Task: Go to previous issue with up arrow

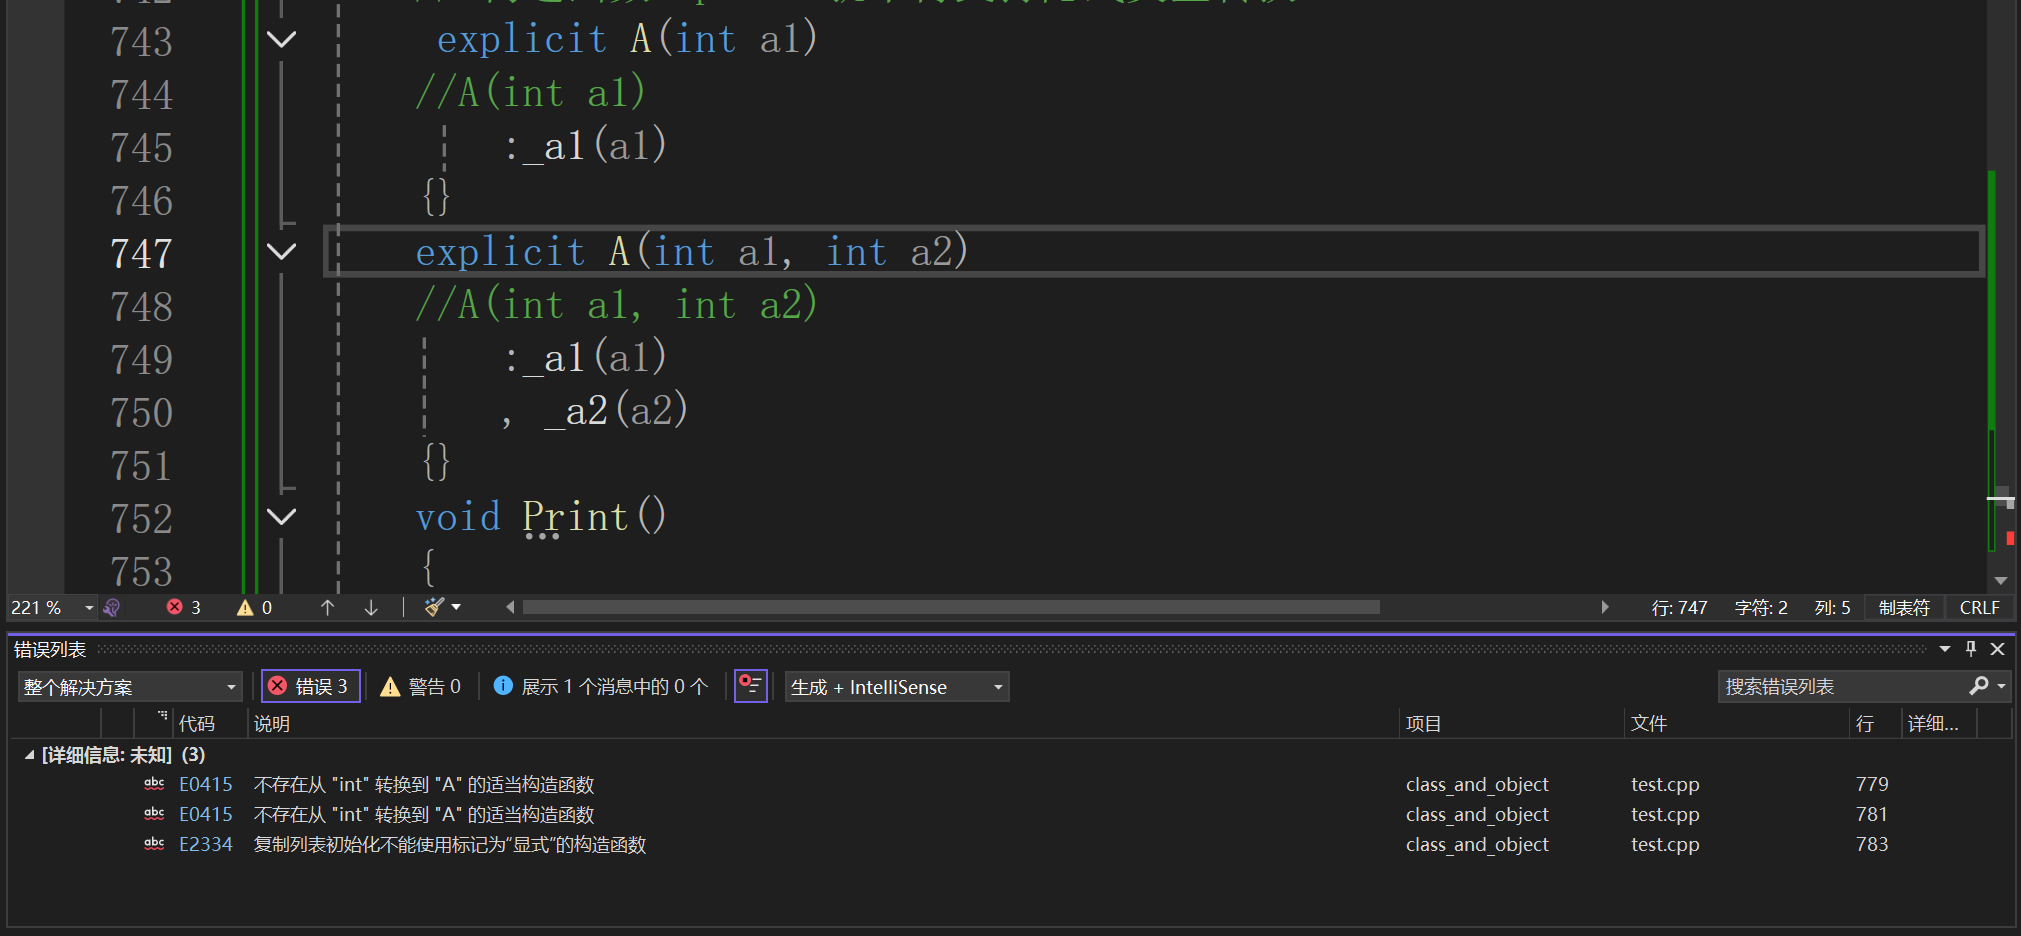Action: 327,608
